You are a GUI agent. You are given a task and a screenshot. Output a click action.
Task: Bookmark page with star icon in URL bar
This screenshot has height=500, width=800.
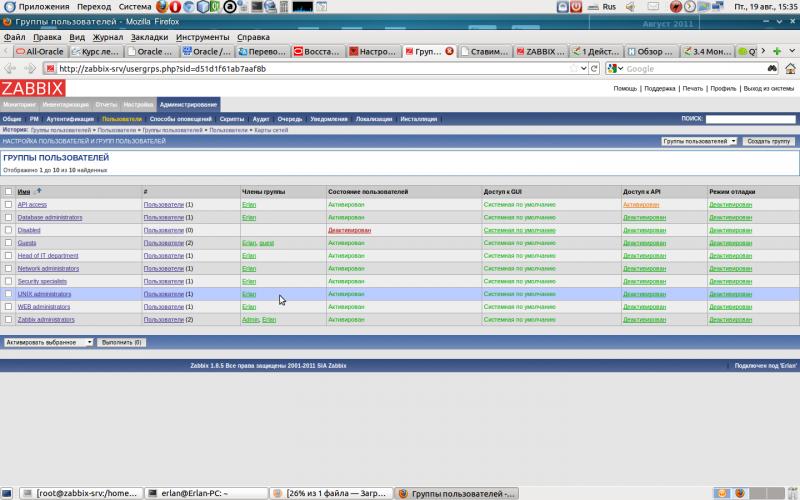click(574, 68)
